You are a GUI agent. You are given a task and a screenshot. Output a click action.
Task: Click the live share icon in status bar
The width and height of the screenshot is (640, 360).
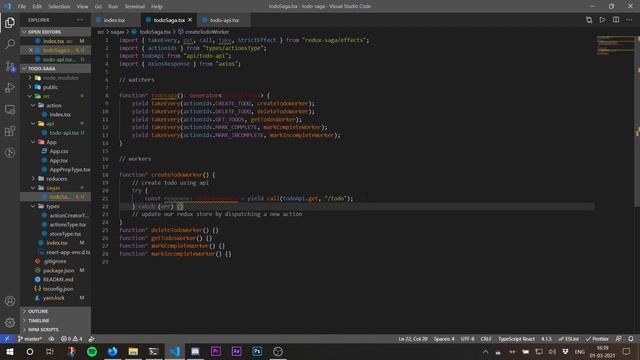tap(91, 339)
